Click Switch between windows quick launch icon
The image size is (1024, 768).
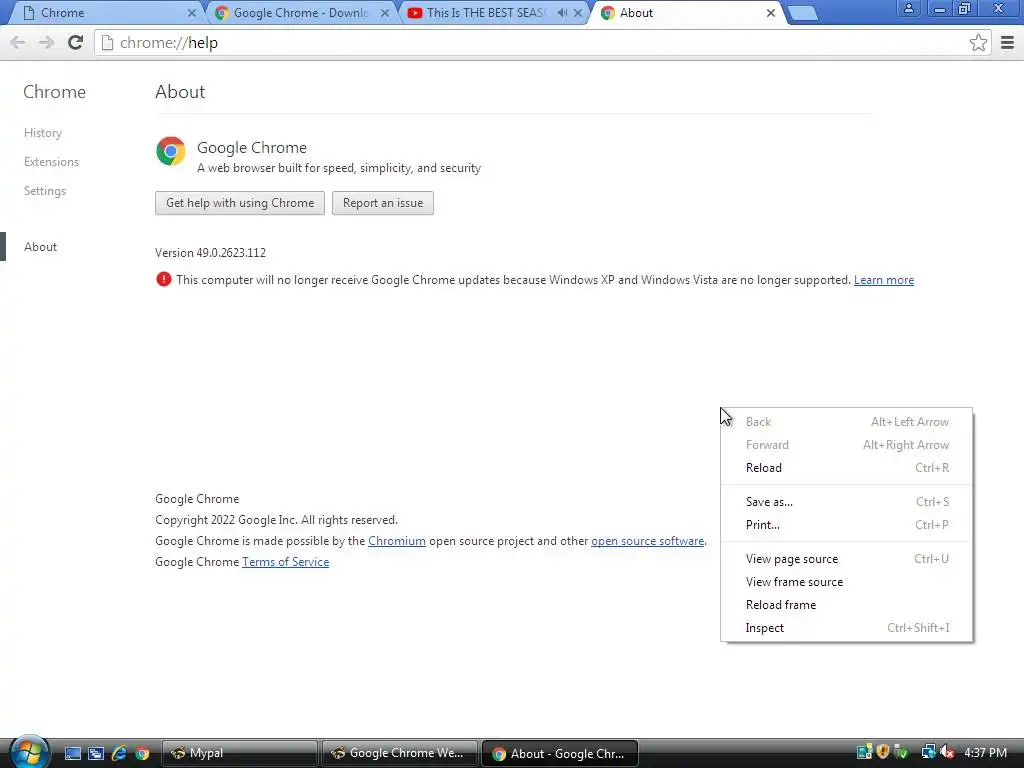tap(96, 753)
